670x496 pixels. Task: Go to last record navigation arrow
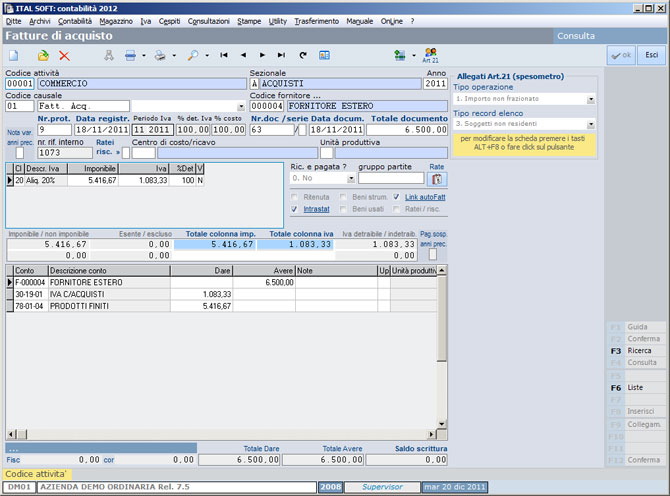(x=281, y=55)
